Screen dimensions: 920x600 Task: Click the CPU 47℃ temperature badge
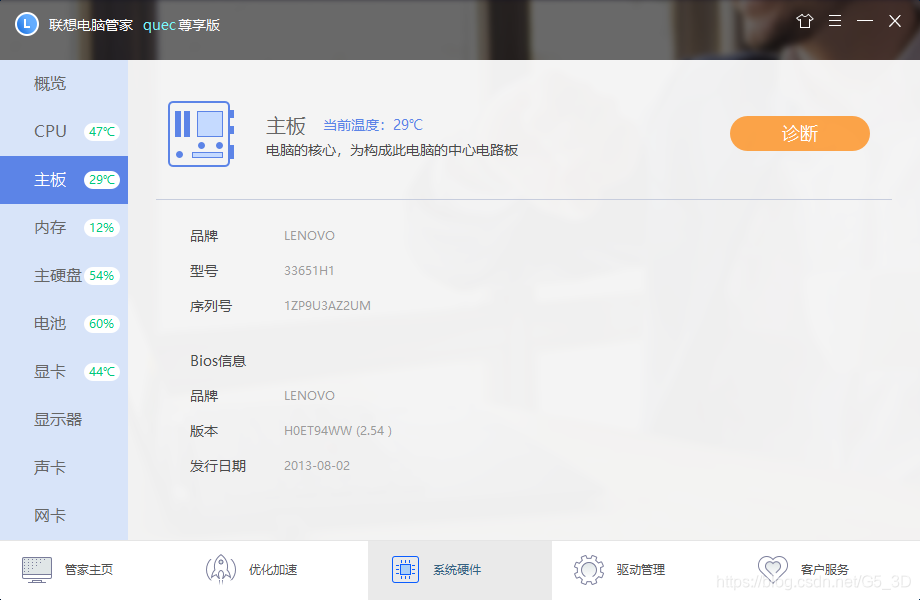(102, 131)
